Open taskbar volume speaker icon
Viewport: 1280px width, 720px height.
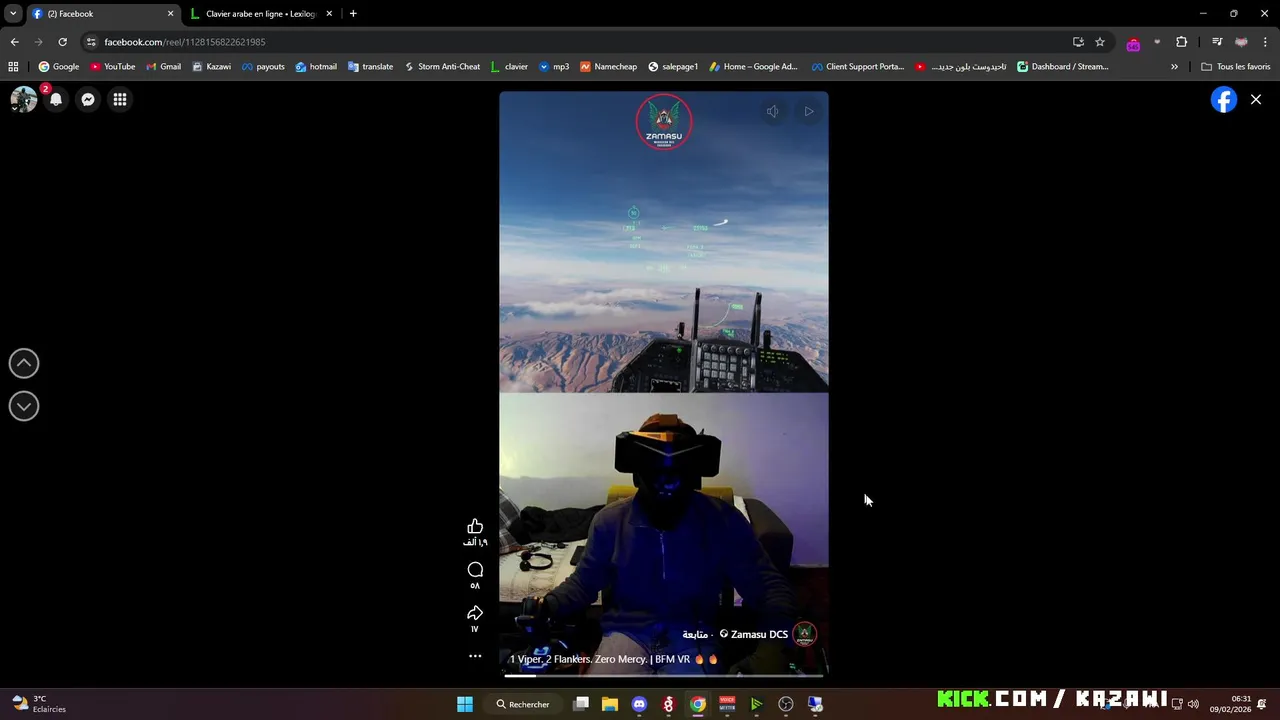pyautogui.click(x=1193, y=704)
